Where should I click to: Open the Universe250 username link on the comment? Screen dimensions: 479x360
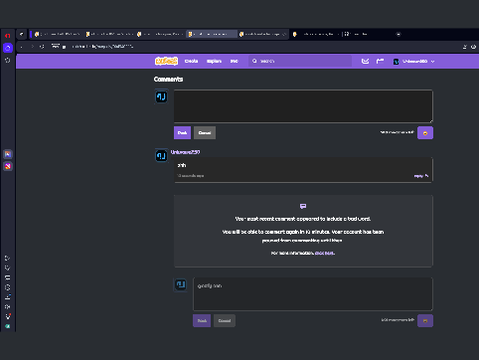click(x=185, y=152)
